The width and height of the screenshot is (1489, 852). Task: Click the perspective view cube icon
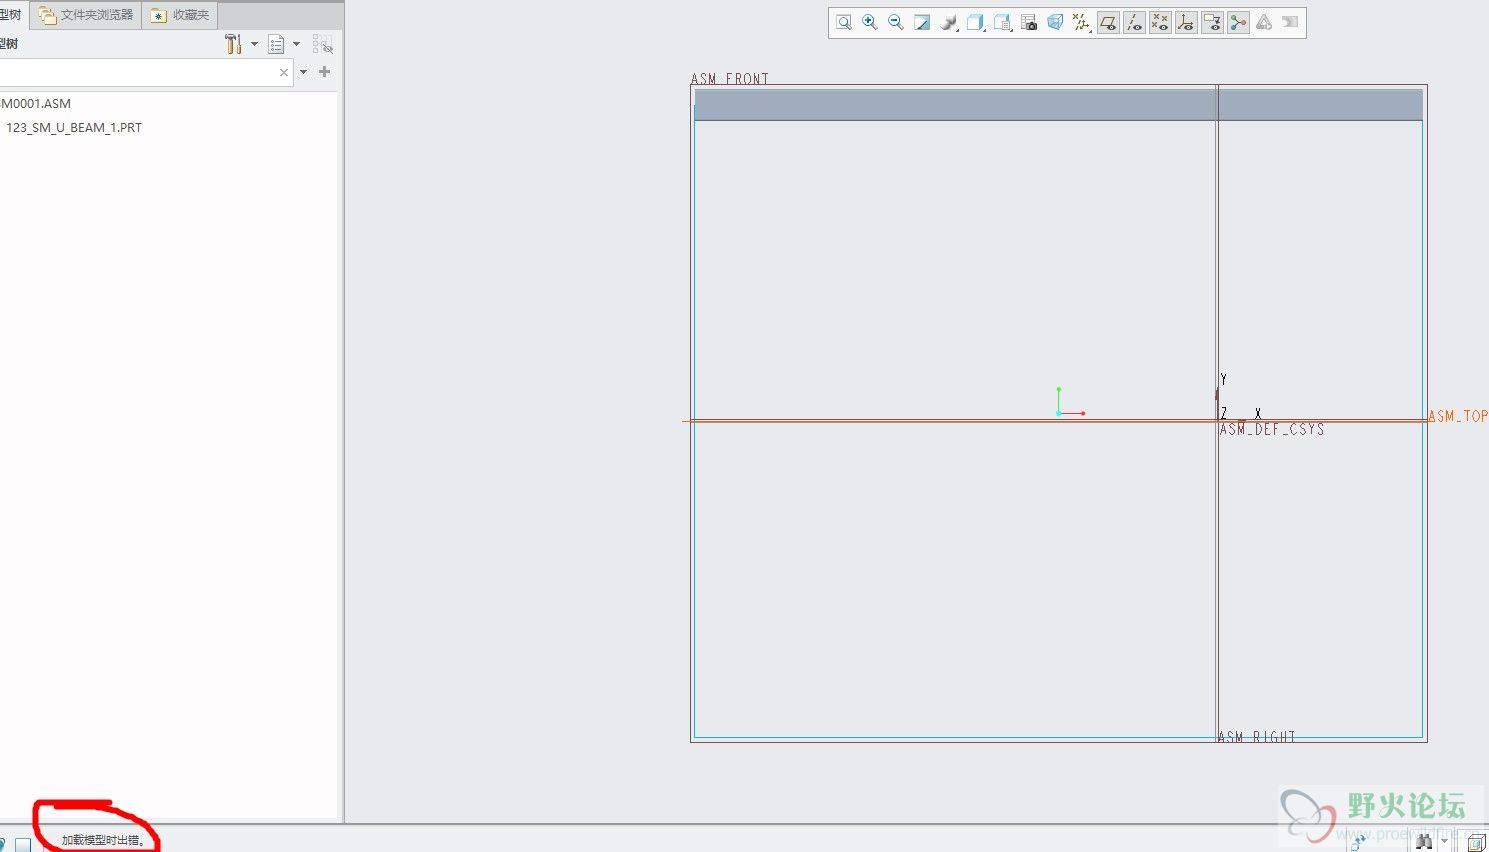[1055, 23]
